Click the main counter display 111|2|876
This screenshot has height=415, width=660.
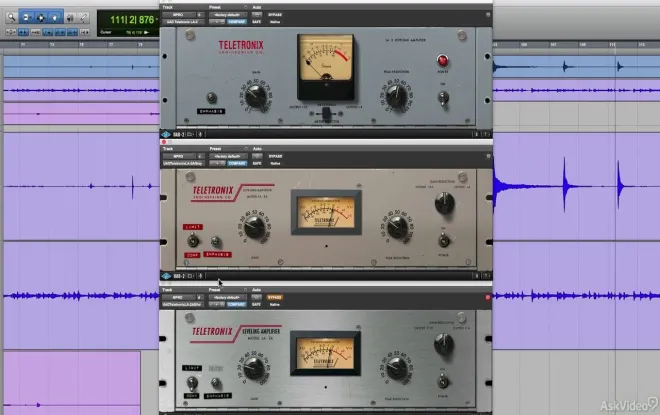132,20
